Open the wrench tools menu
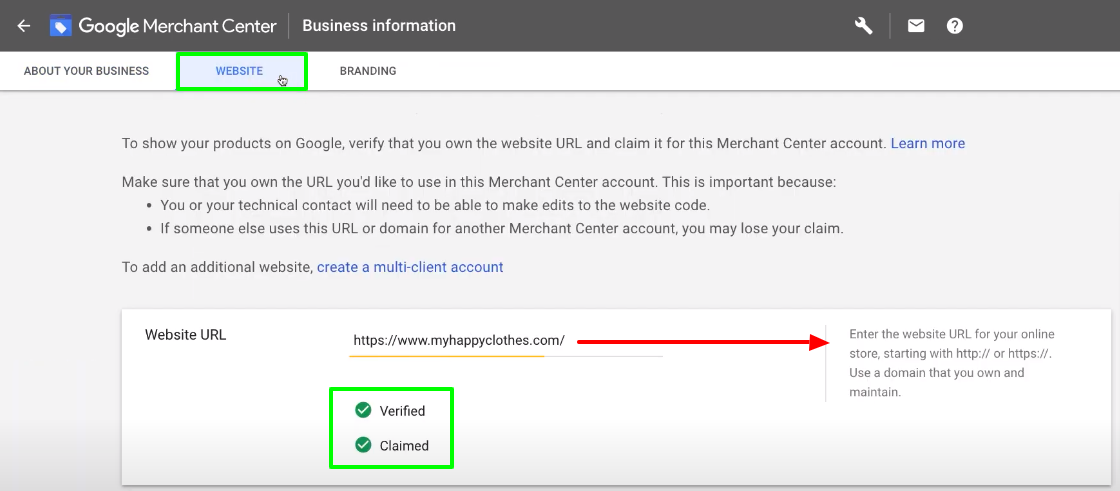 tap(864, 26)
